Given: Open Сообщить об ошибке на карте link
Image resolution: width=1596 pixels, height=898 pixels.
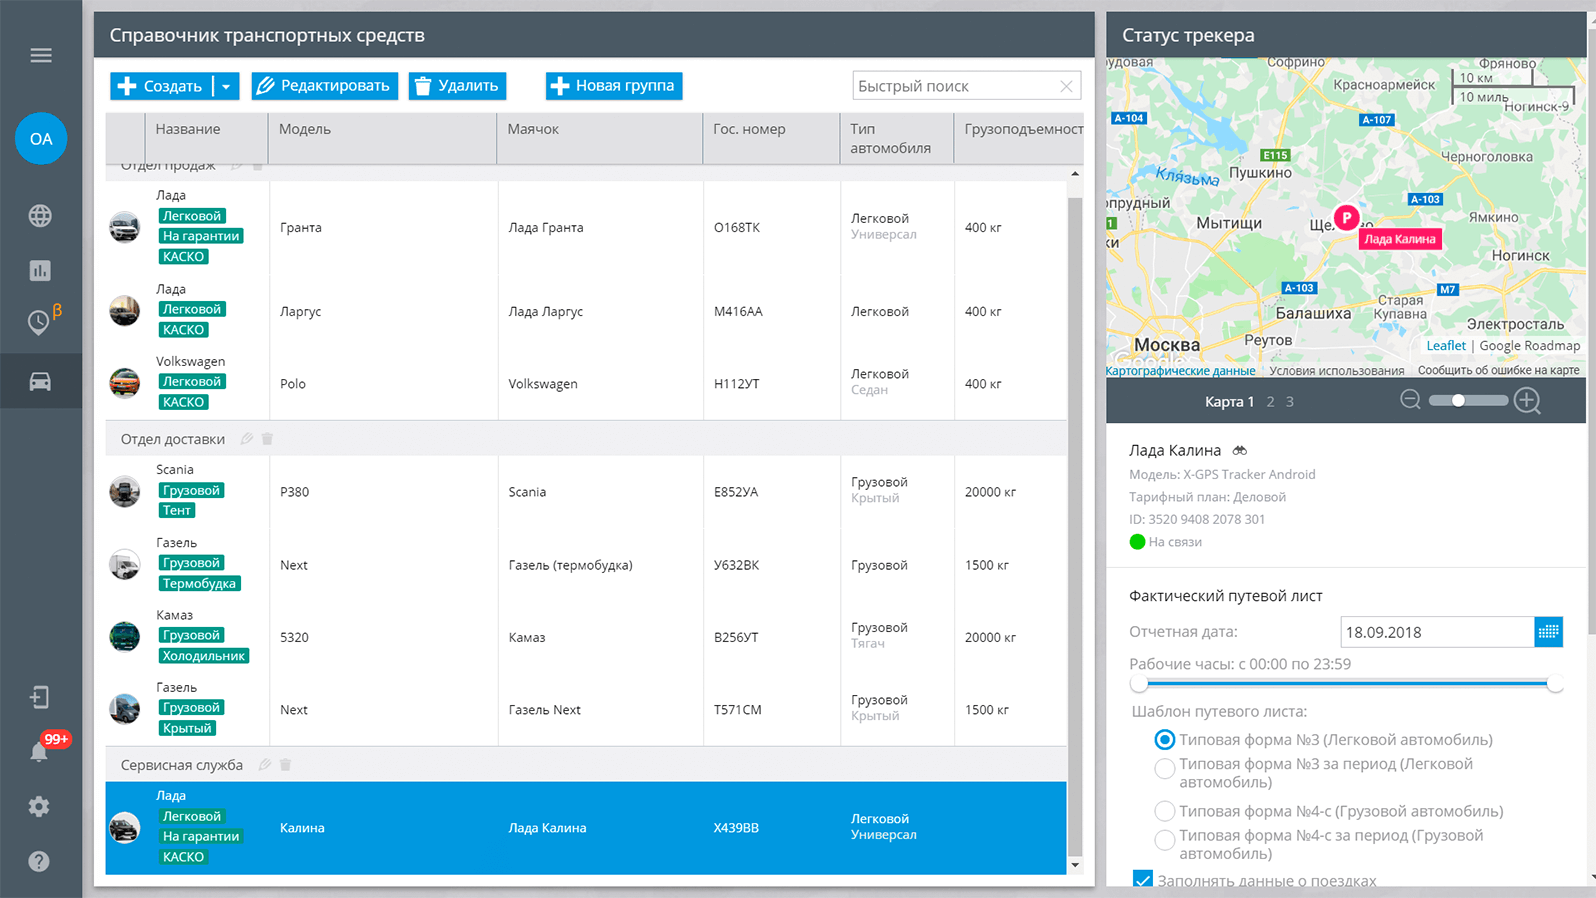Looking at the screenshot, I should [x=1498, y=371].
